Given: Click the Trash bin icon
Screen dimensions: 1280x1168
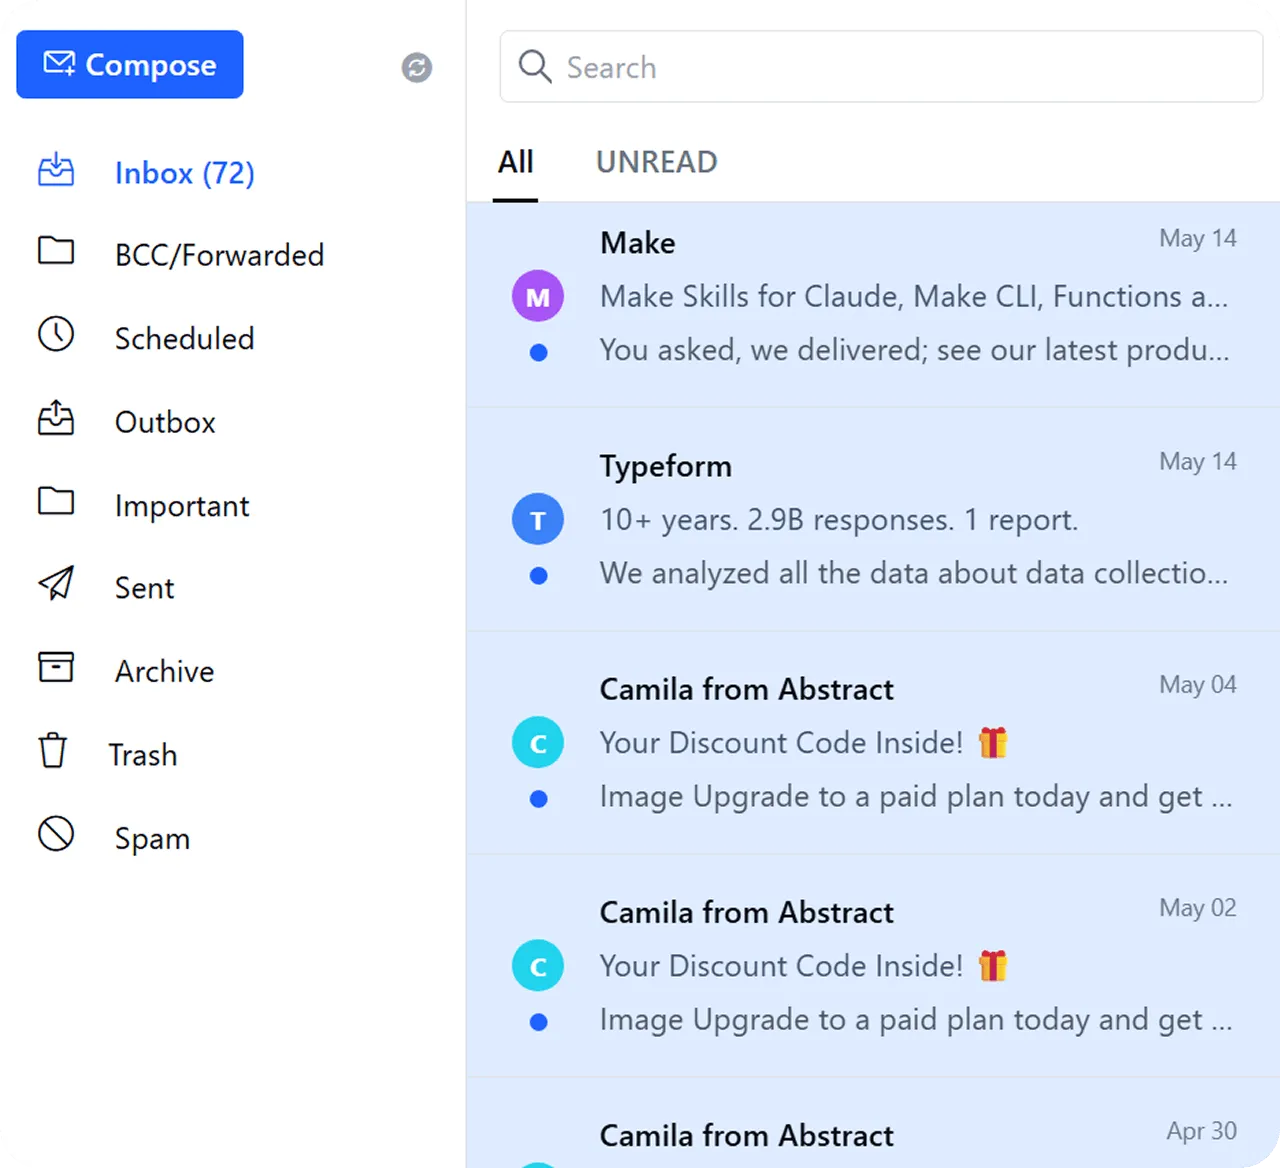Looking at the screenshot, I should pyautogui.click(x=53, y=750).
